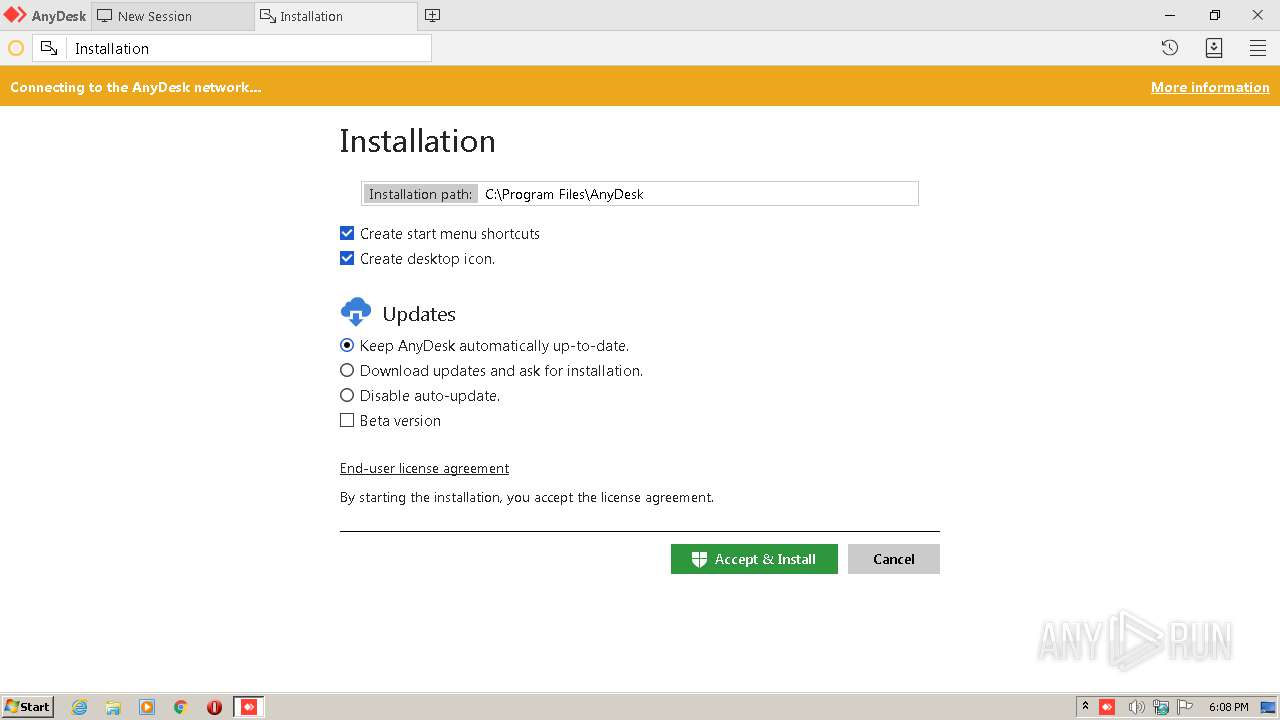Image resolution: width=1280 pixels, height=720 pixels.
Task: Click the More information link
Action: (1210, 87)
